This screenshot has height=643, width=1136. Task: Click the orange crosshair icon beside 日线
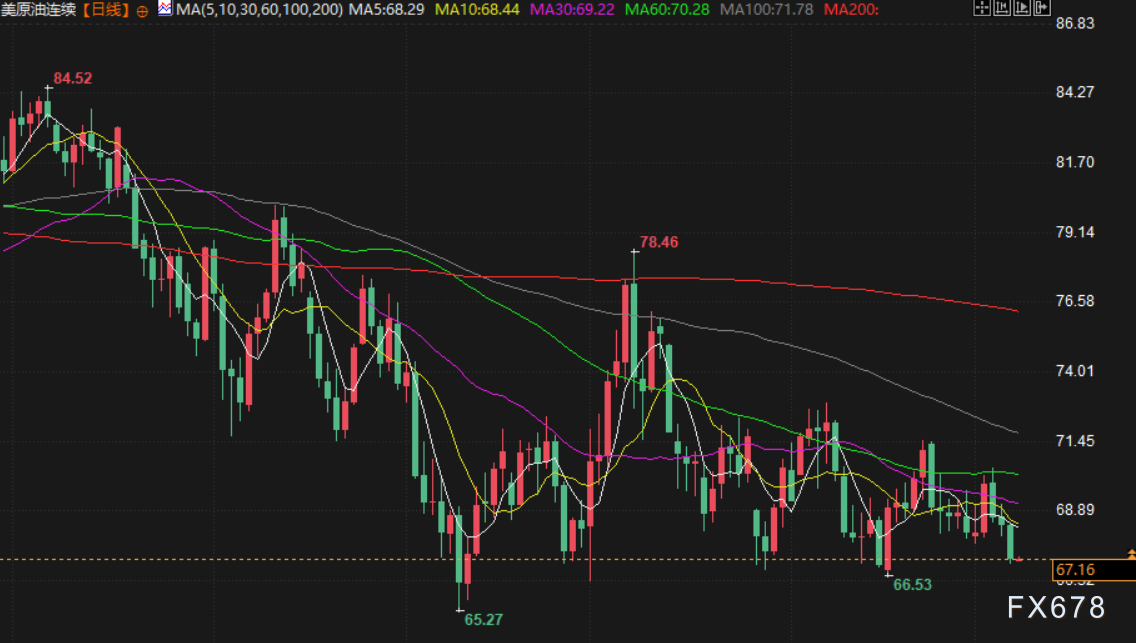[x=141, y=10]
